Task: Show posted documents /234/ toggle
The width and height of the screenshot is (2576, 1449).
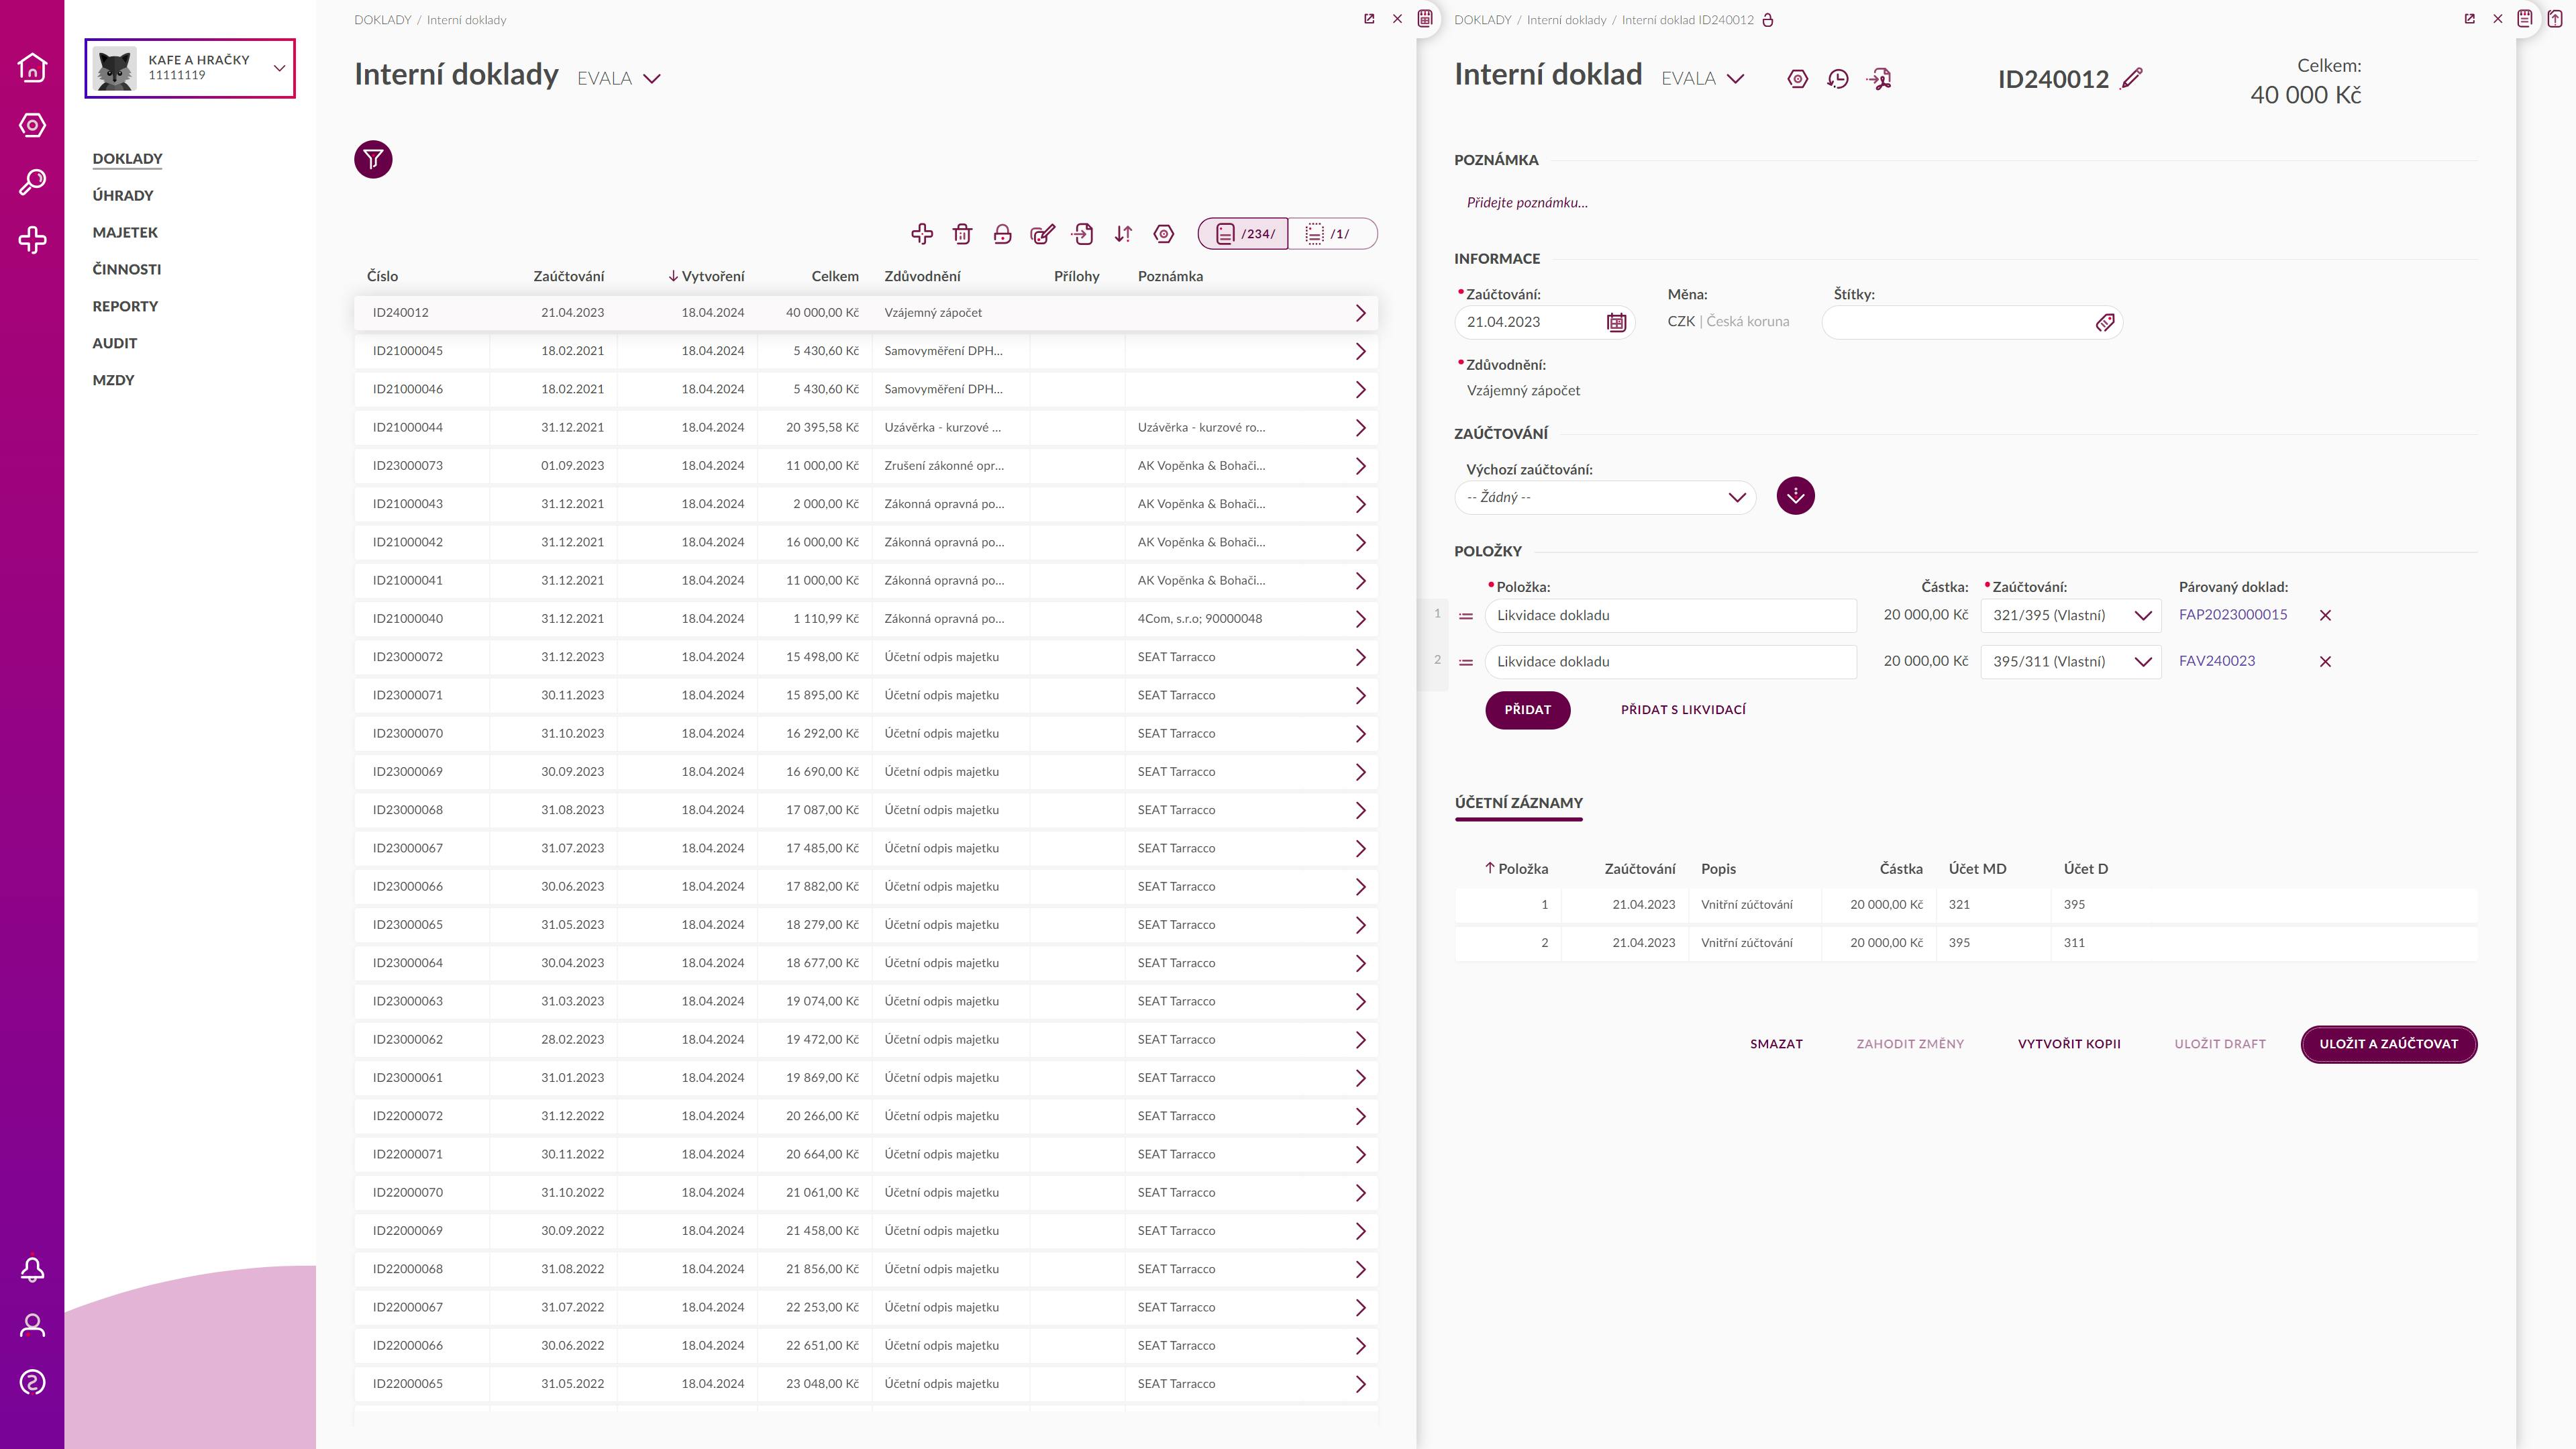Action: (1243, 234)
